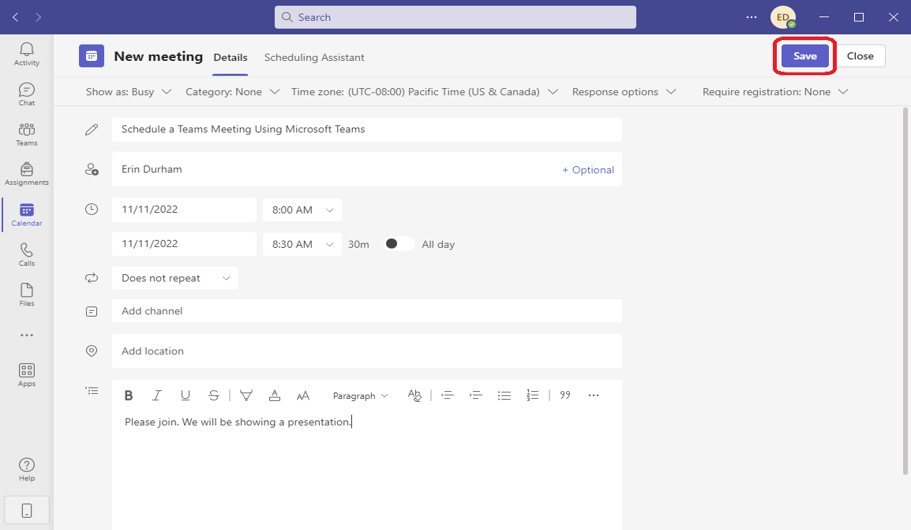The image size is (911, 530).
Task: Open Calls in the sidebar
Action: click(27, 255)
